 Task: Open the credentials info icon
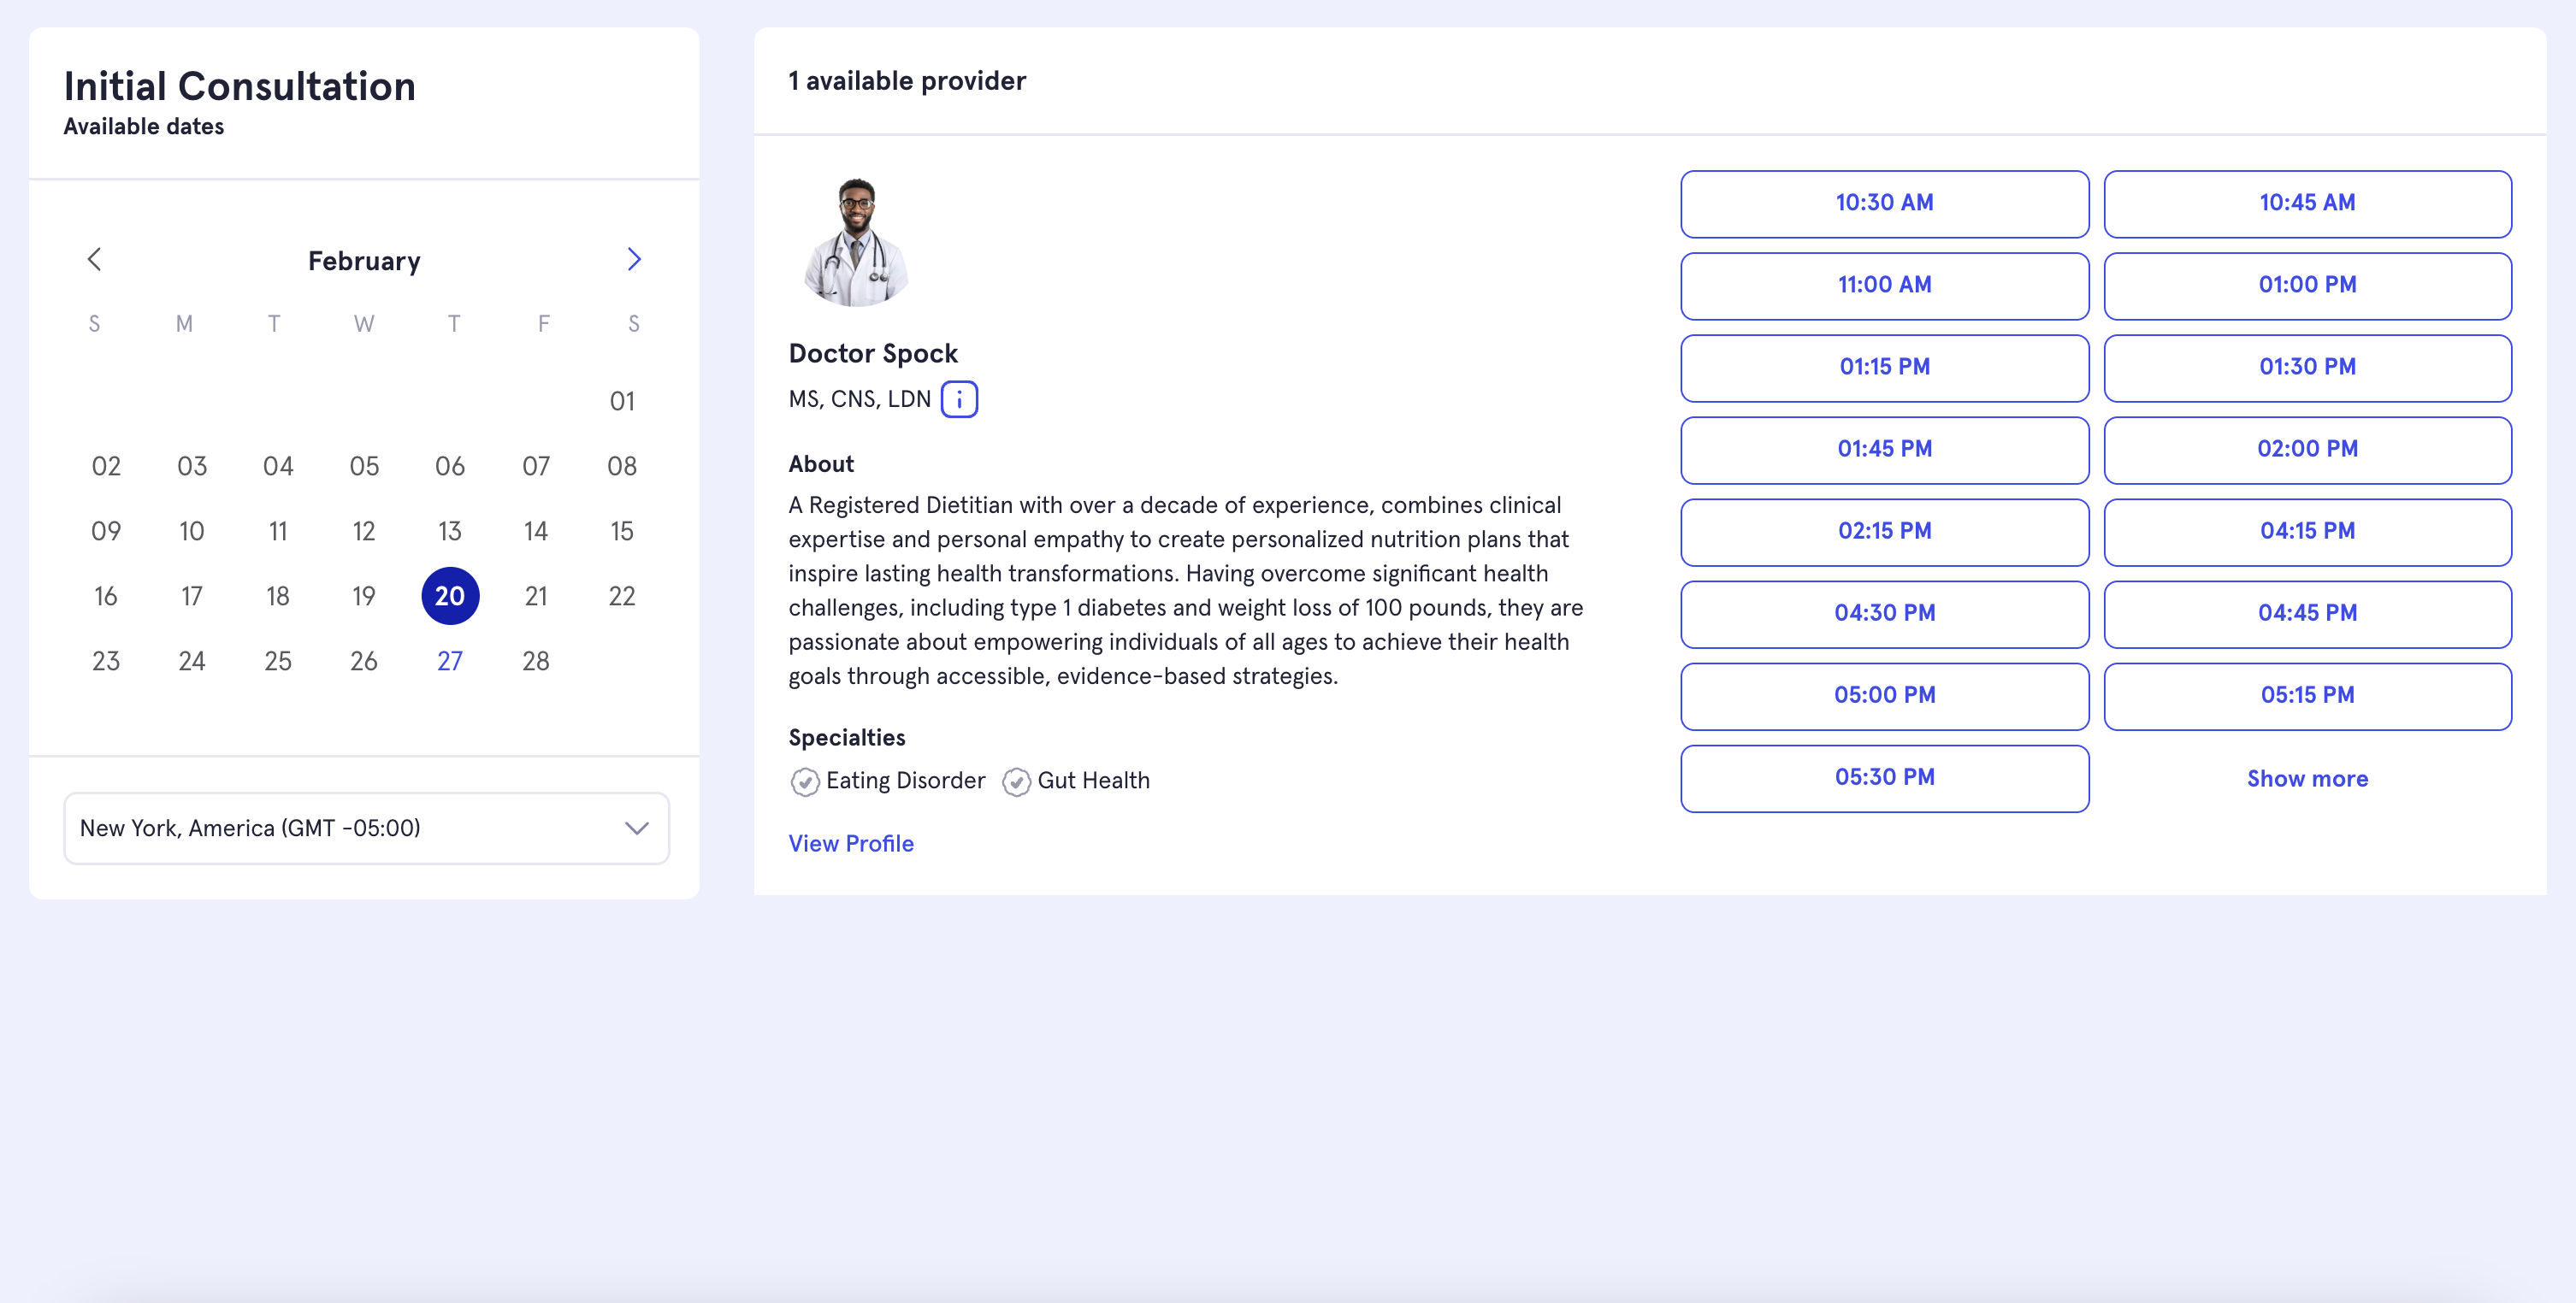959,399
